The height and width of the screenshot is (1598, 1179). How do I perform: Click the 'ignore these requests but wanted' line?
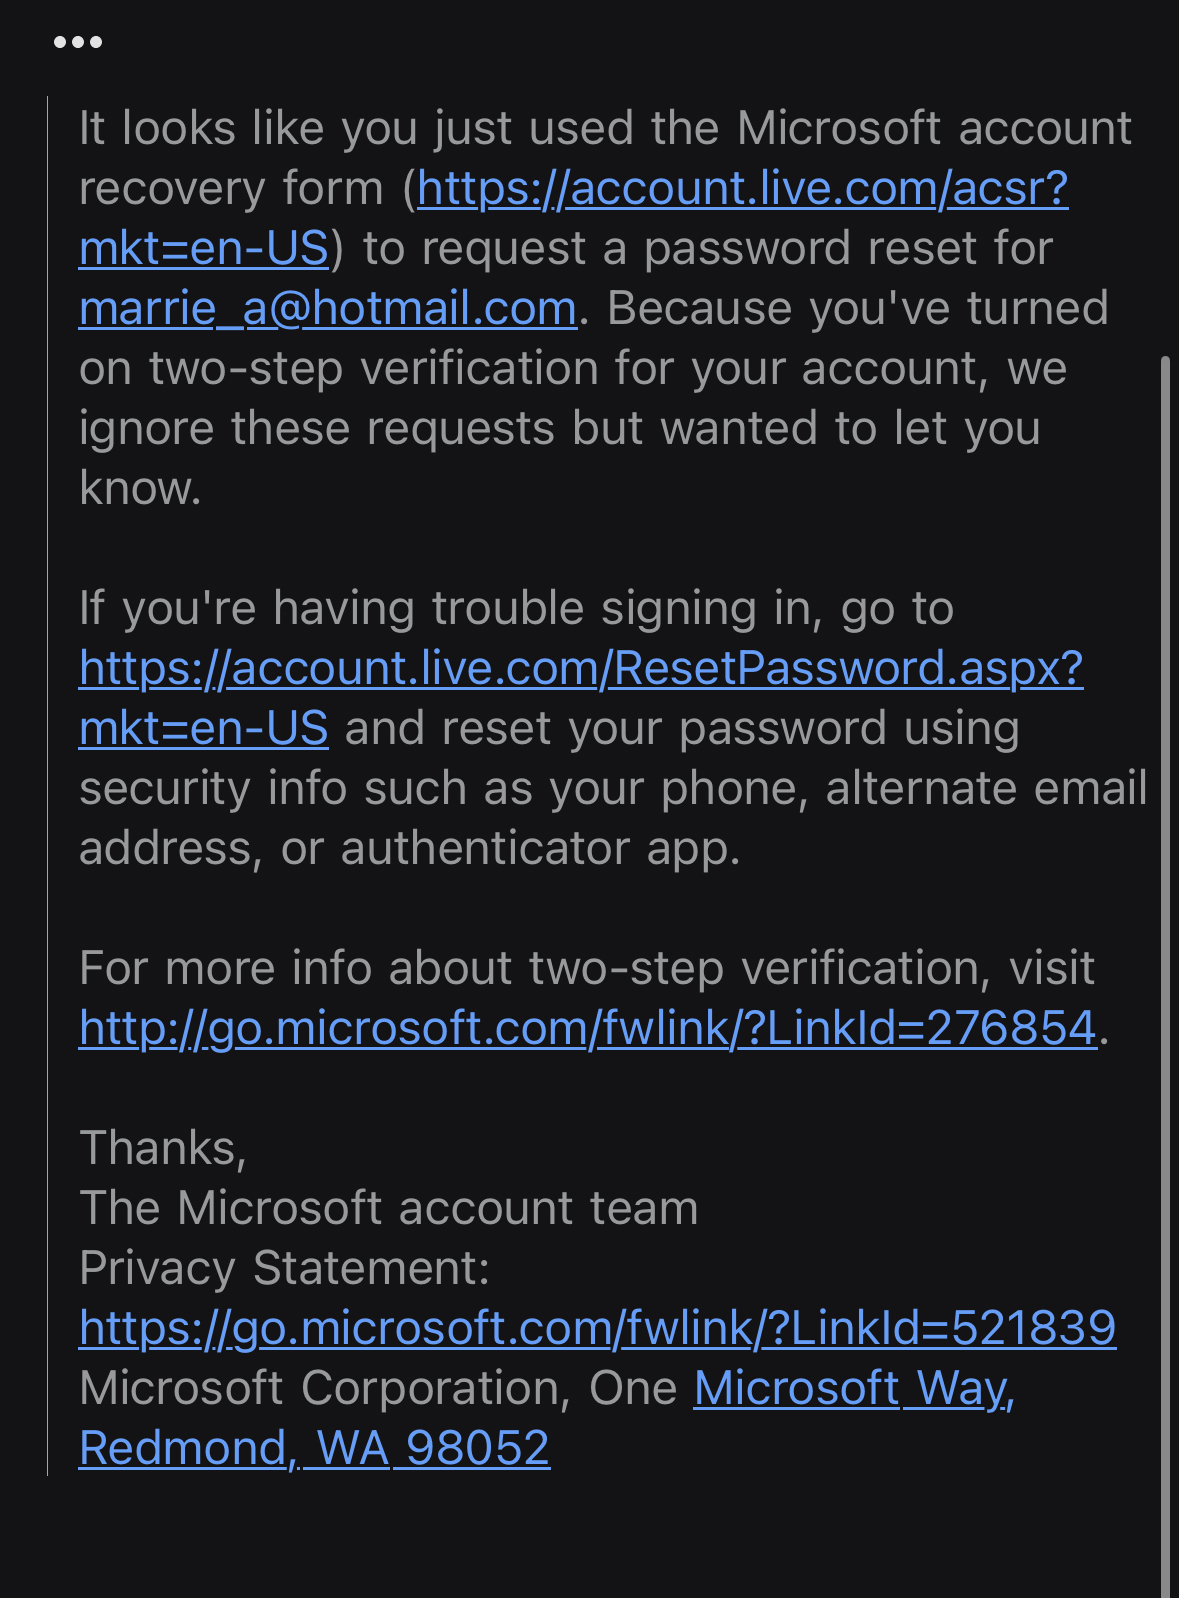click(560, 428)
